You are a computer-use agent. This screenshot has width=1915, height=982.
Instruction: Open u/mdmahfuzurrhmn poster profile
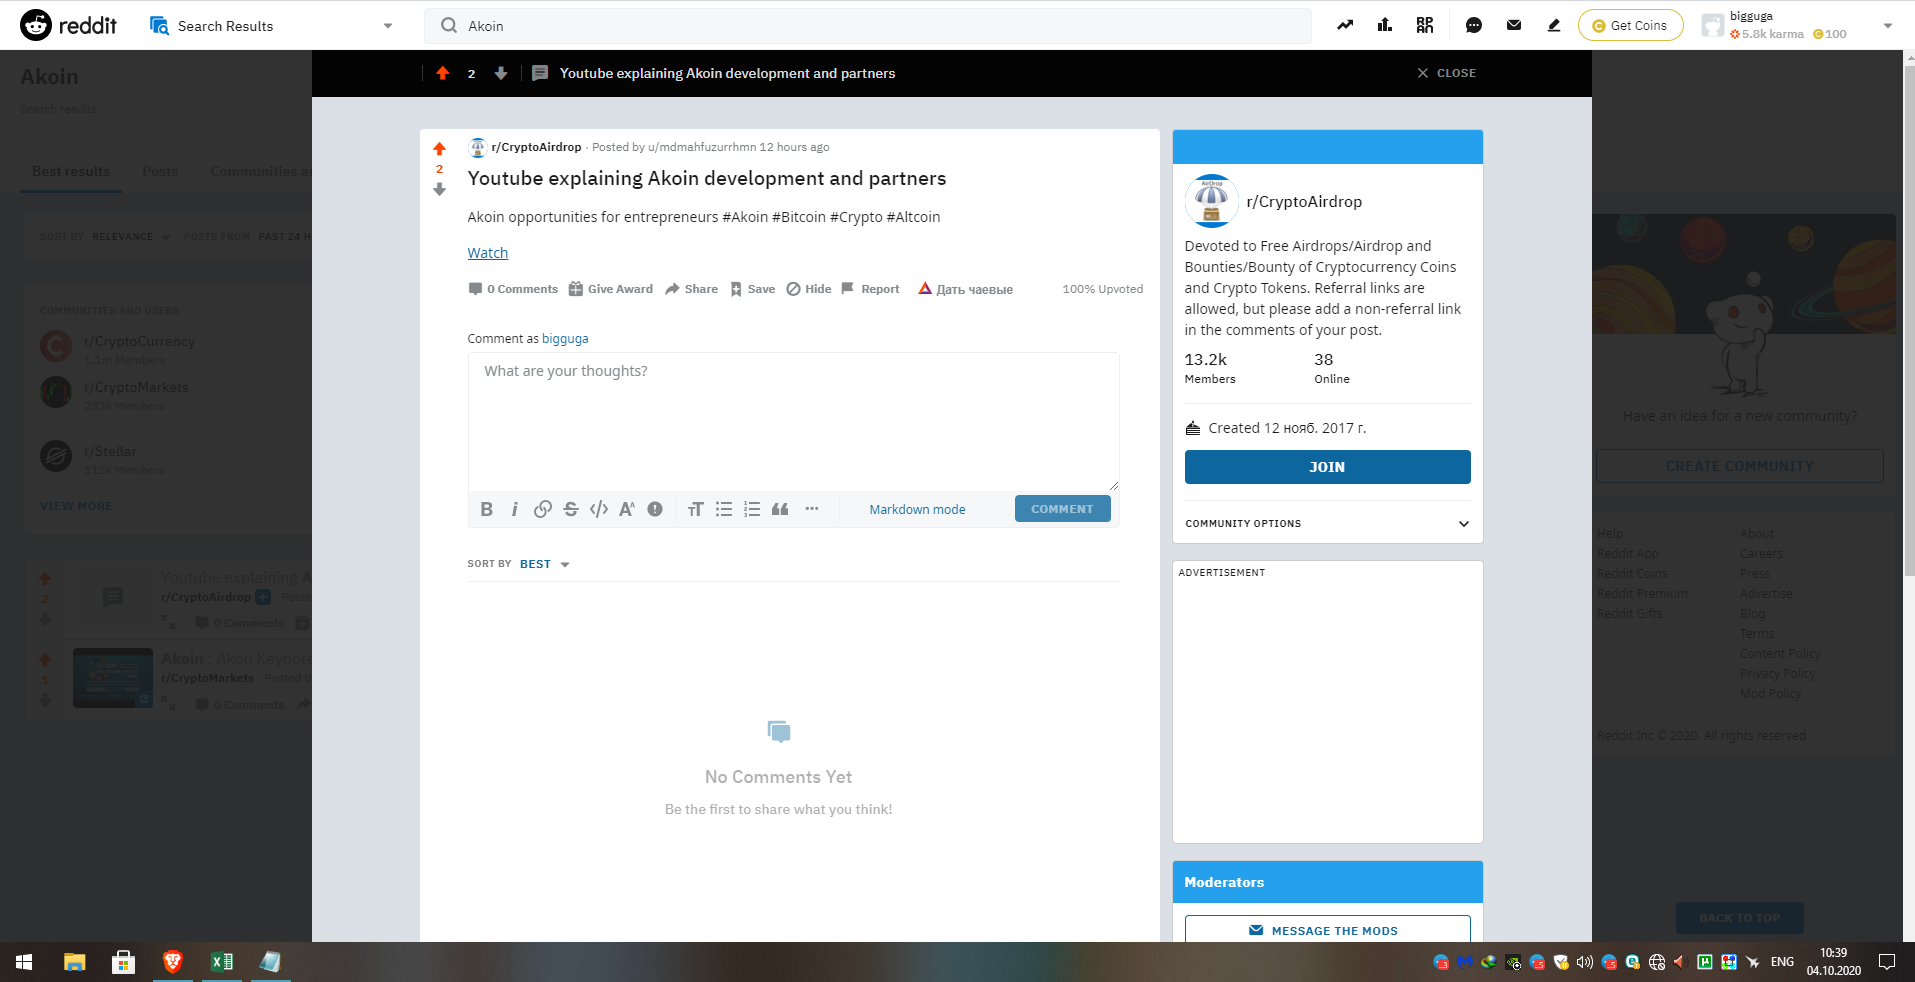coord(702,147)
